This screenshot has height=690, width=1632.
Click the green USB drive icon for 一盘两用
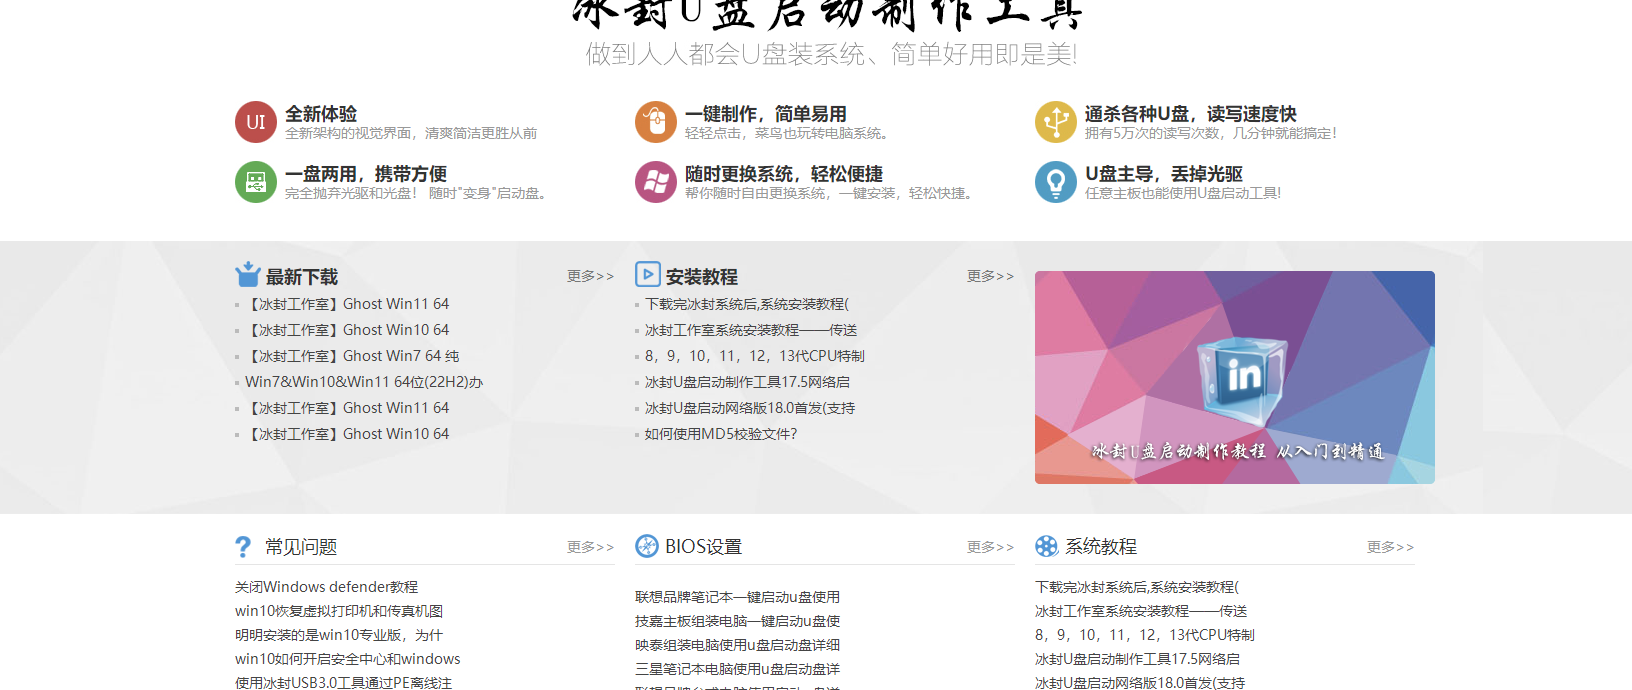(x=256, y=182)
